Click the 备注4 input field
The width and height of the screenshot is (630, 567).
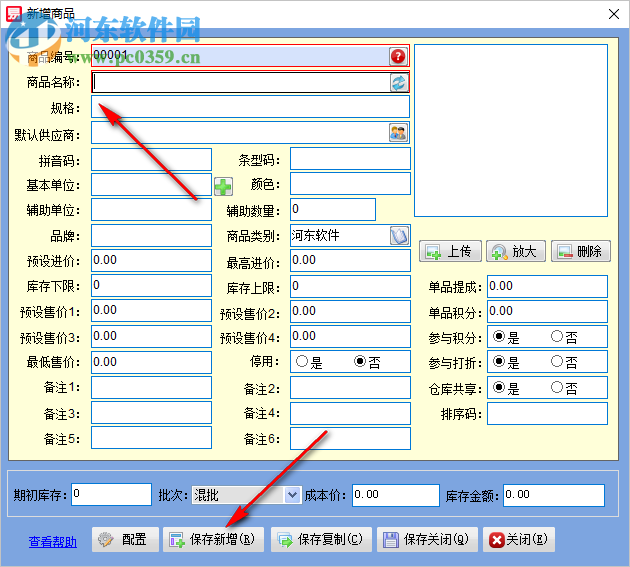pos(350,413)
